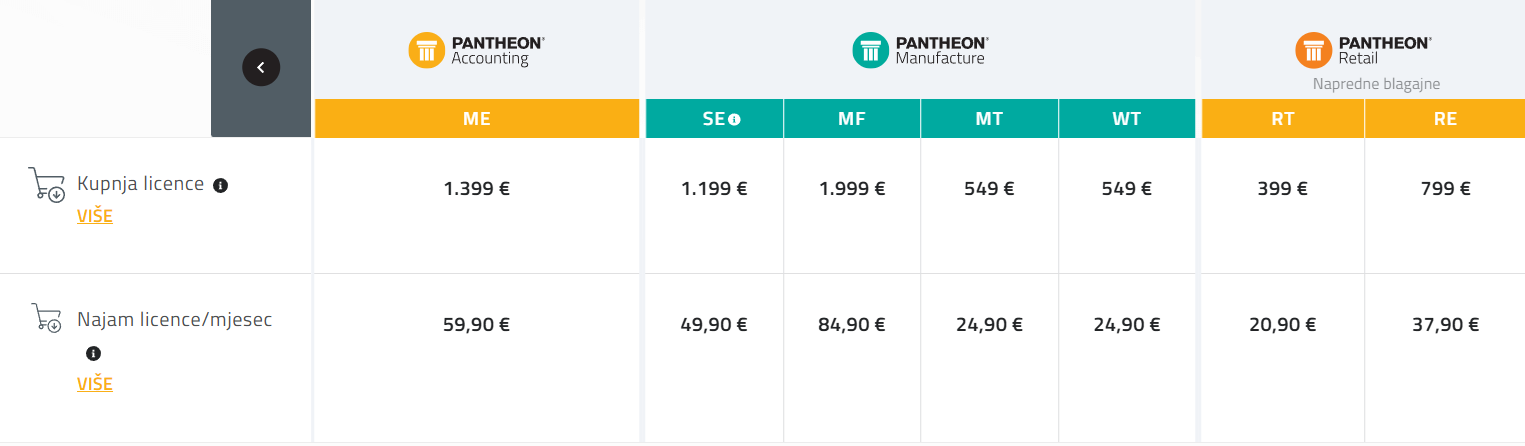Click the Pantheon Retail logo icon
Image resolution: width=1525 pixels, height=446 pixels.
point(1313,50)
